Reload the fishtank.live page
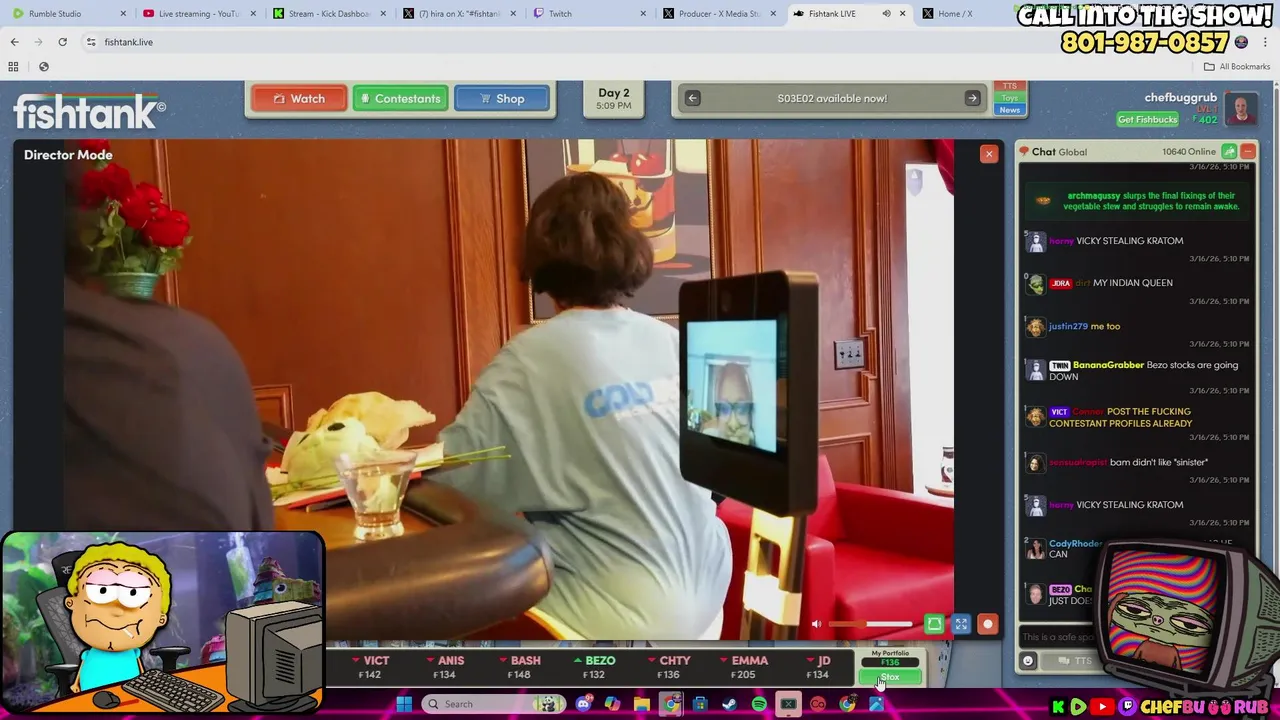Screen dimensions: 1280x720 point(62,42)
